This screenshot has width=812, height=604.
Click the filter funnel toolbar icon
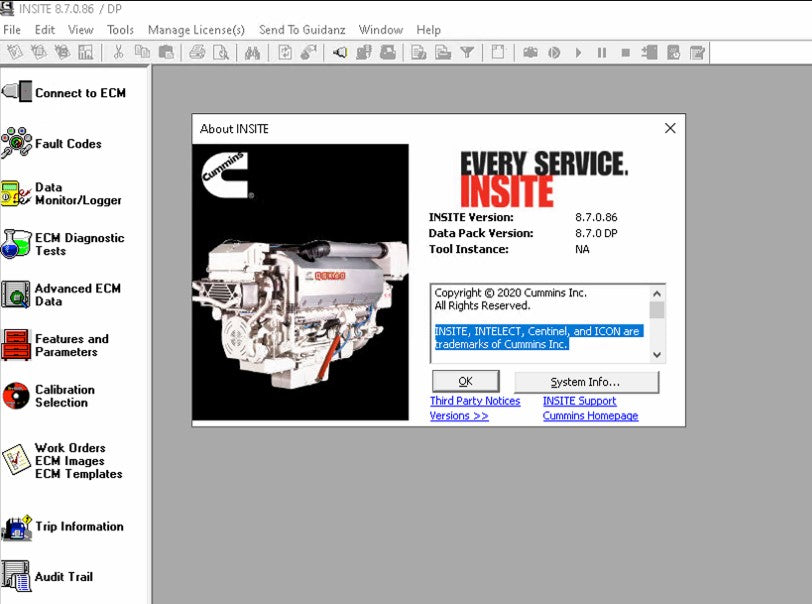click(466, 52)
